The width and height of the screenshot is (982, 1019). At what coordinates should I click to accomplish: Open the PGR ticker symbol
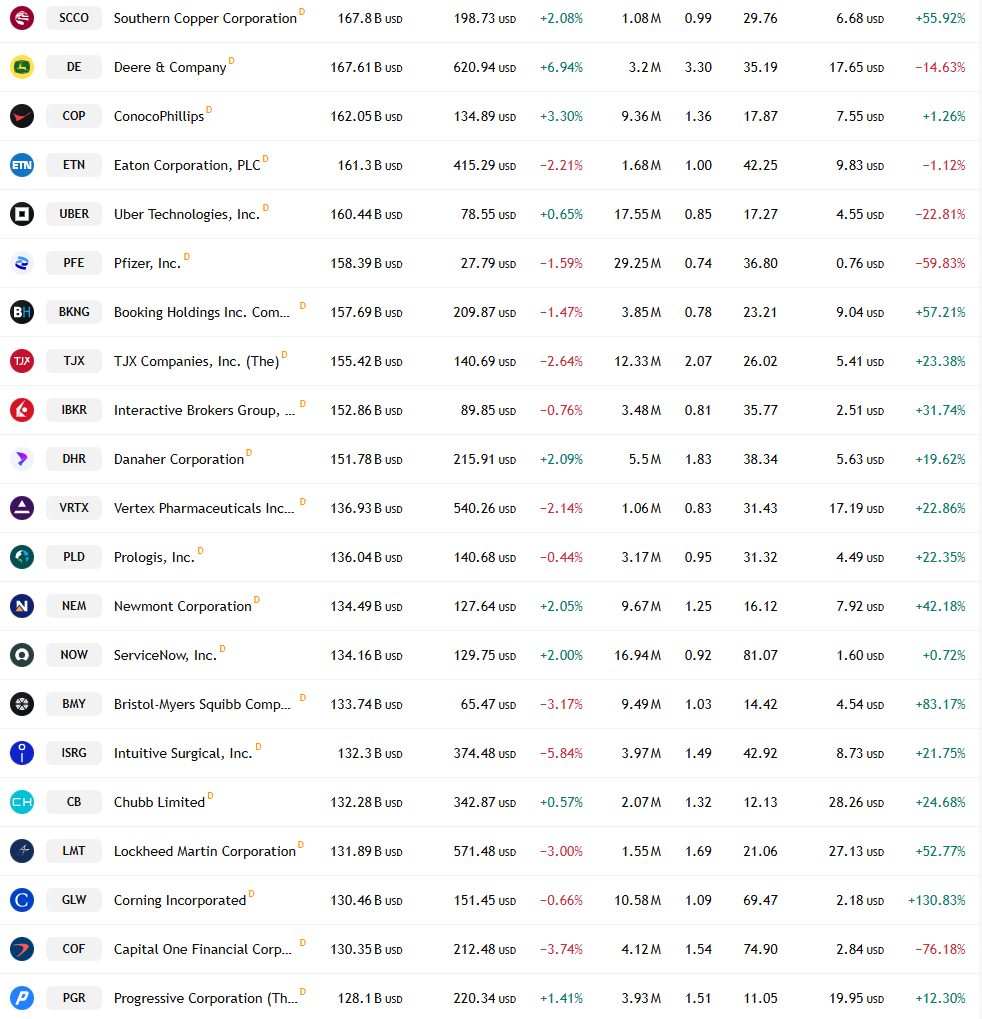coord(74,998)
